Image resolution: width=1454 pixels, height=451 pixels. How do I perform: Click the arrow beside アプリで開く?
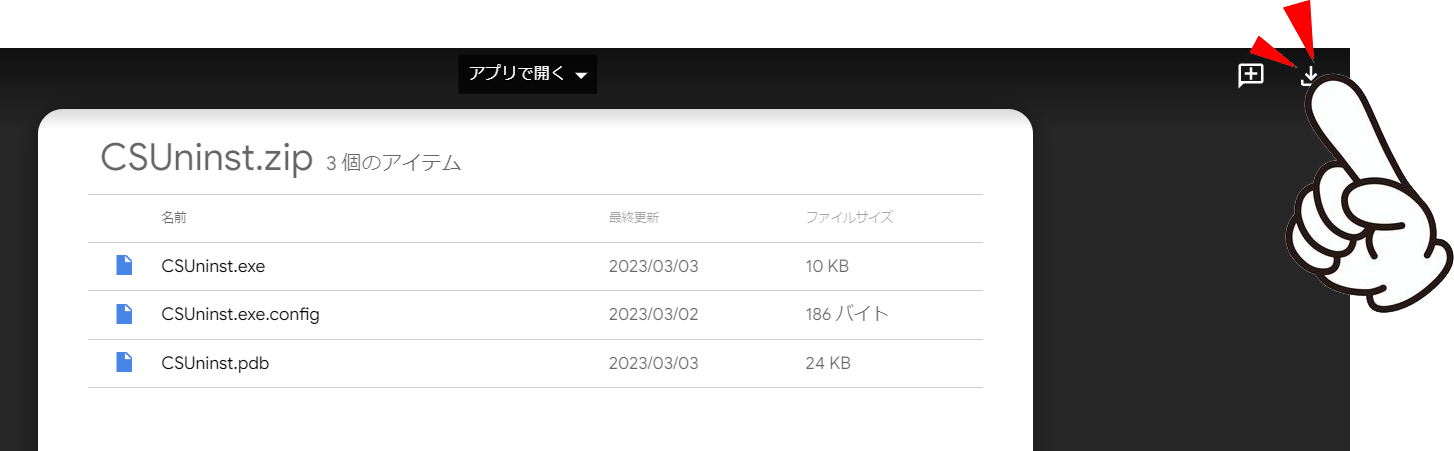click(580, 75)
